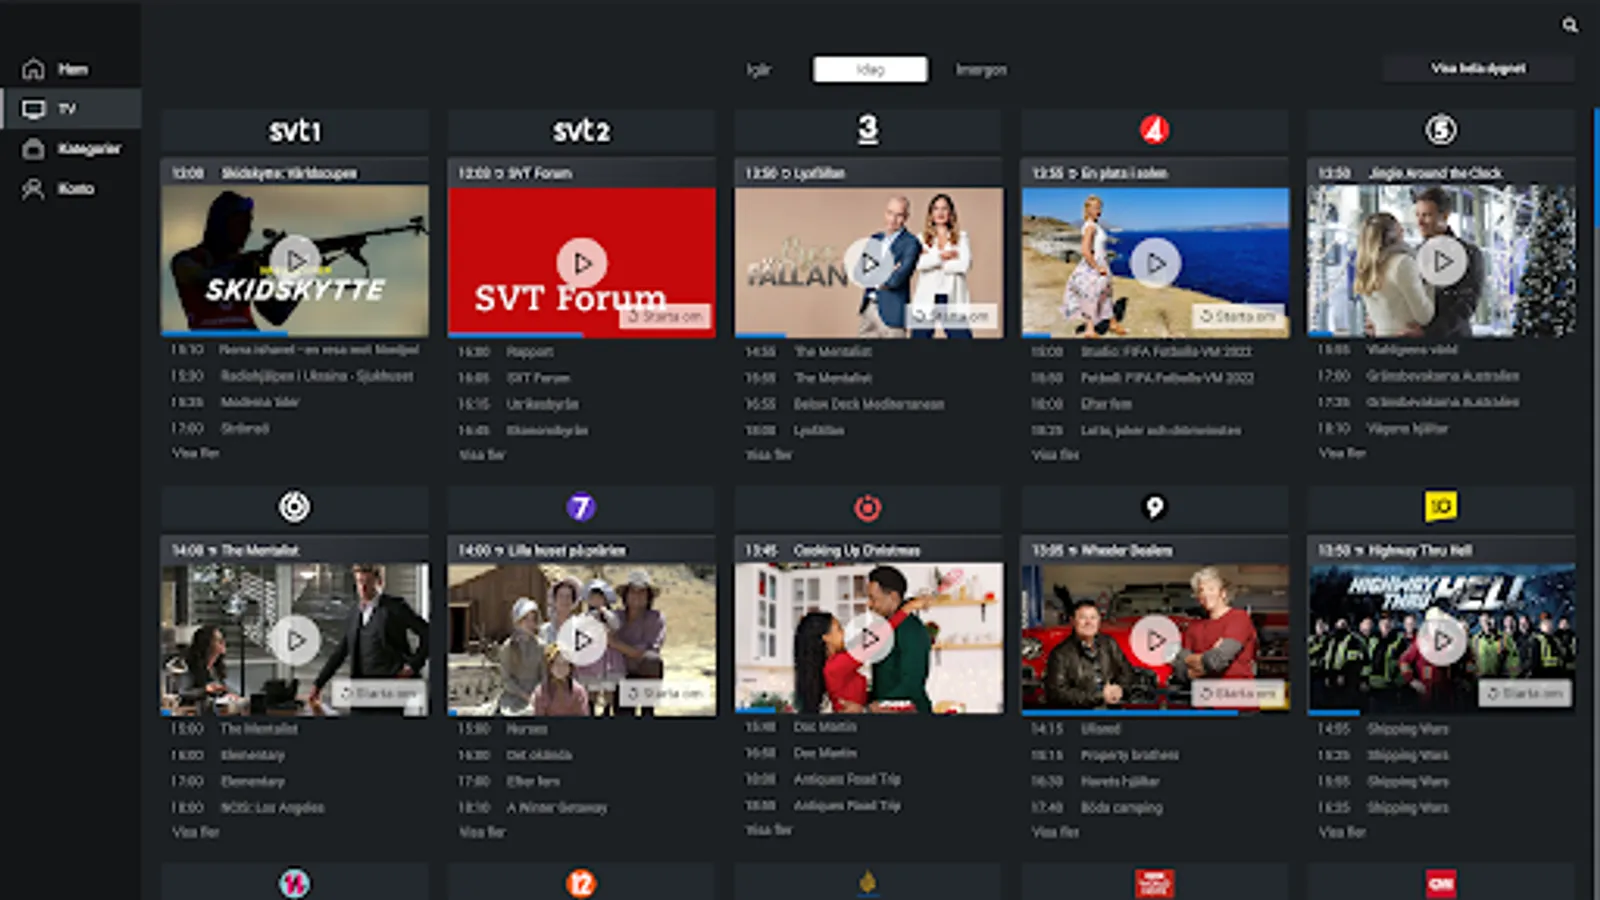Open the Kanal 5 channel logo

point(1441,130)
